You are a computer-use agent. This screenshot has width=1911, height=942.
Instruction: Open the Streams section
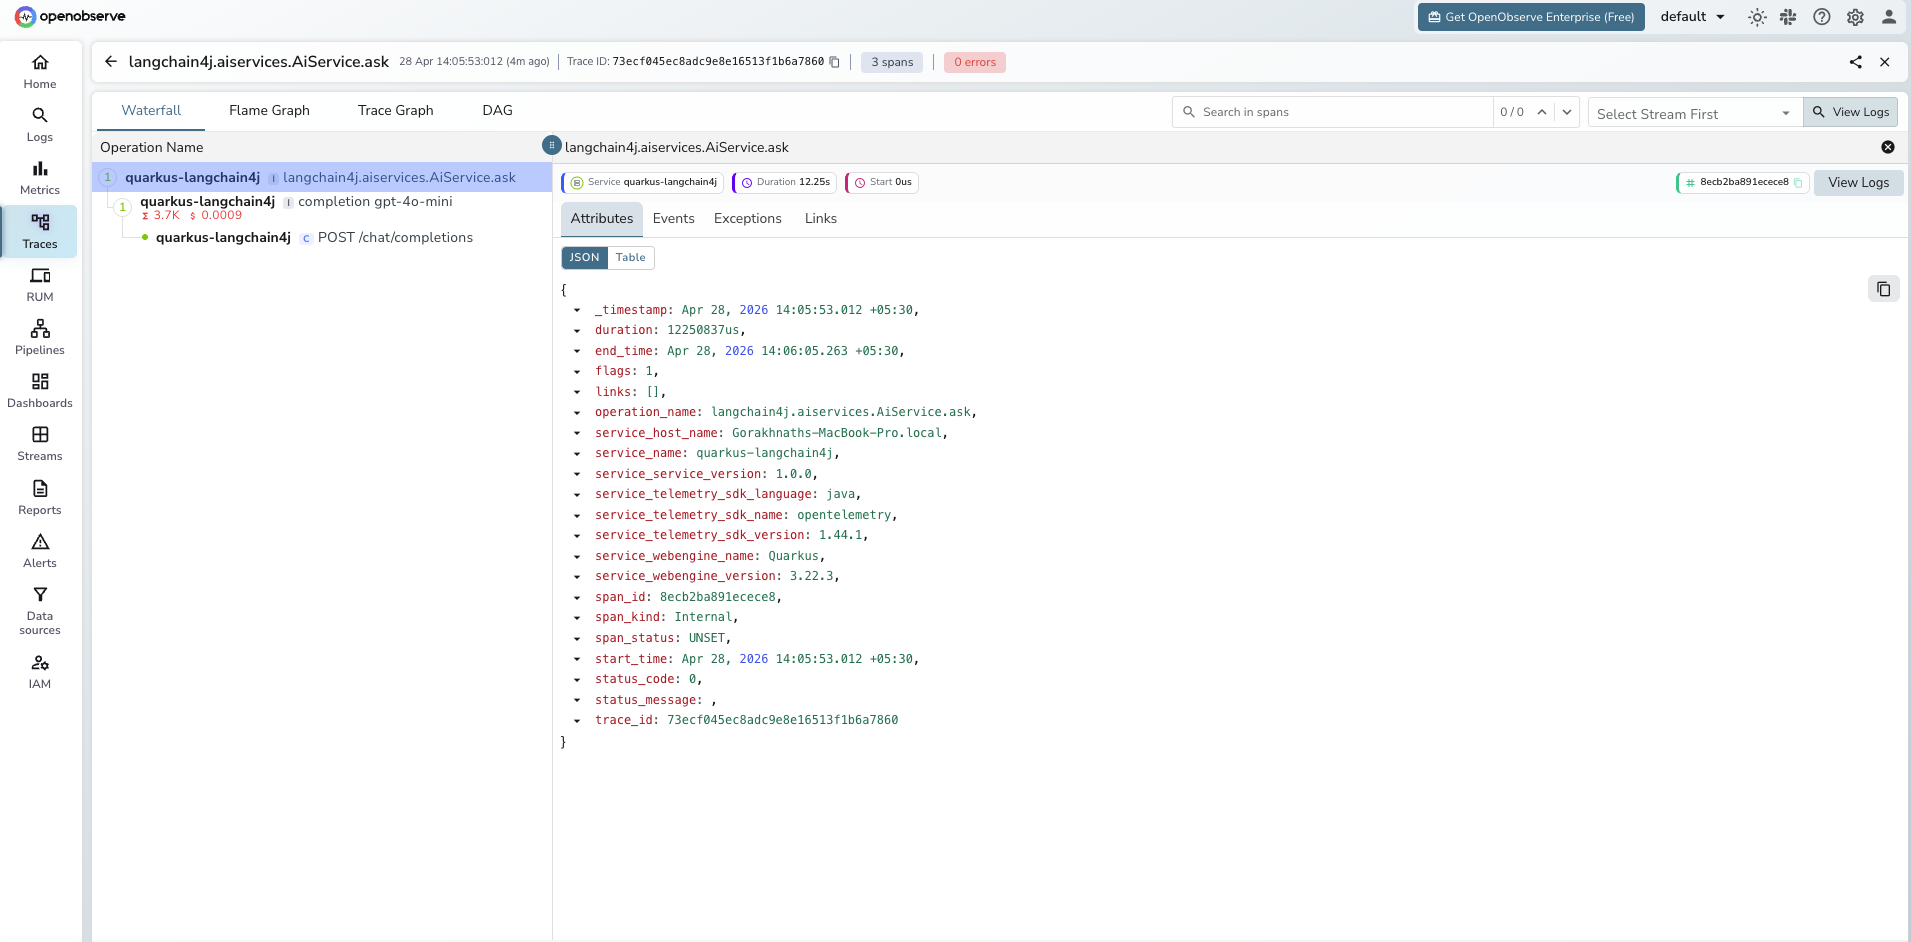click(x=39, y=442)
